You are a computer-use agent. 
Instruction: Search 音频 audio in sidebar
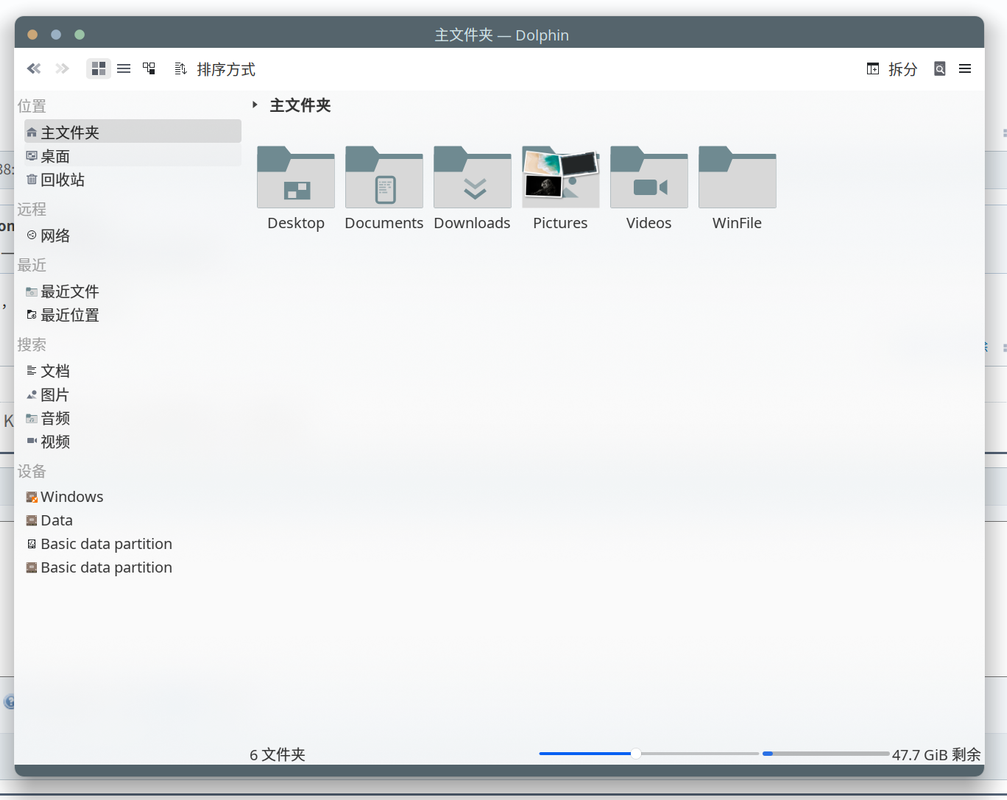coord(133,419)
